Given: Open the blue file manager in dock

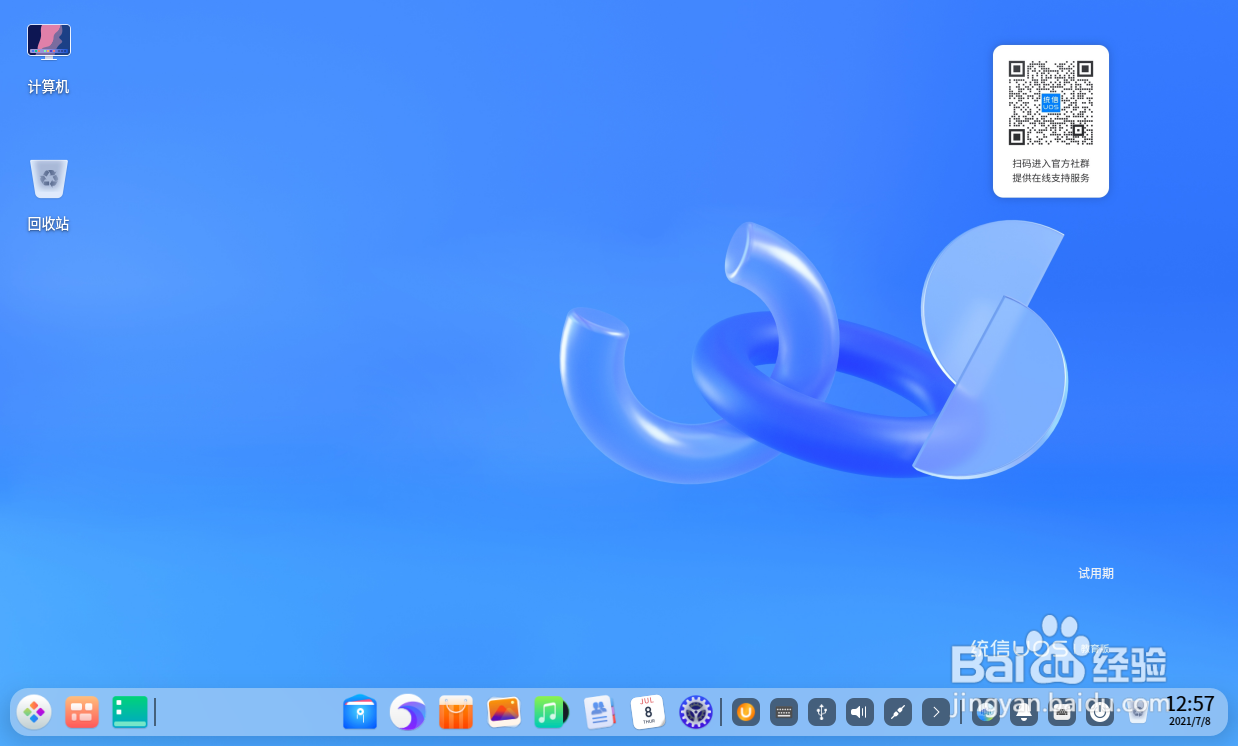Looking at the screenshot, I should [x=360, y=712].
